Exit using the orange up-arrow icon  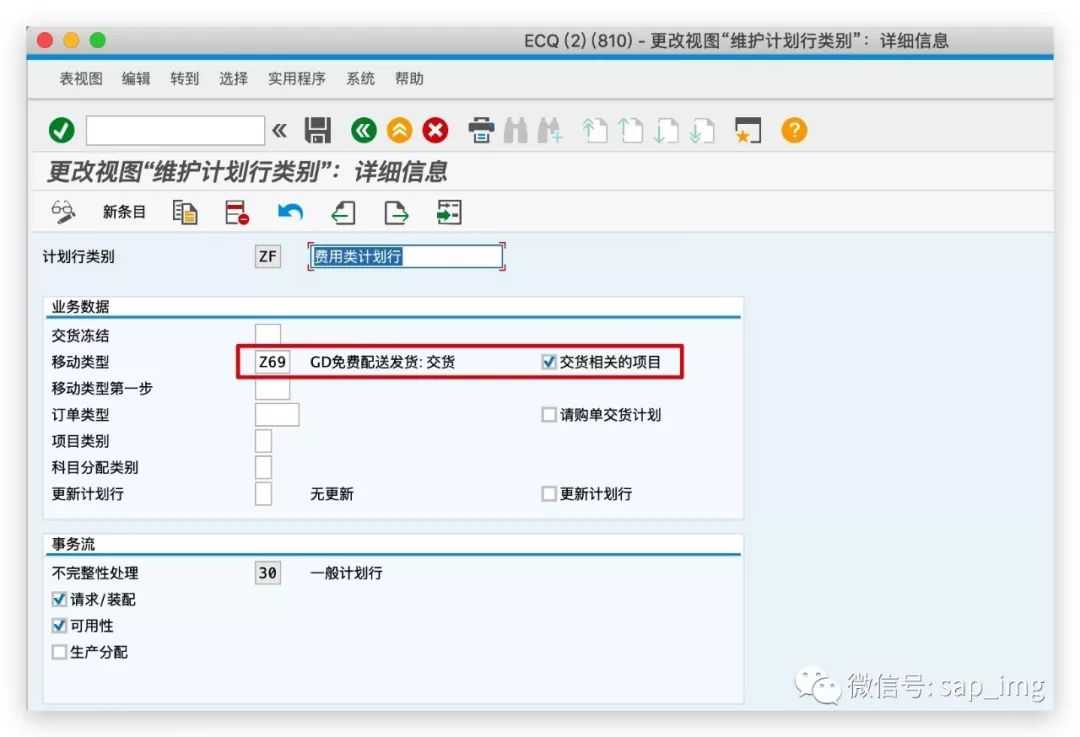point(399,130)
